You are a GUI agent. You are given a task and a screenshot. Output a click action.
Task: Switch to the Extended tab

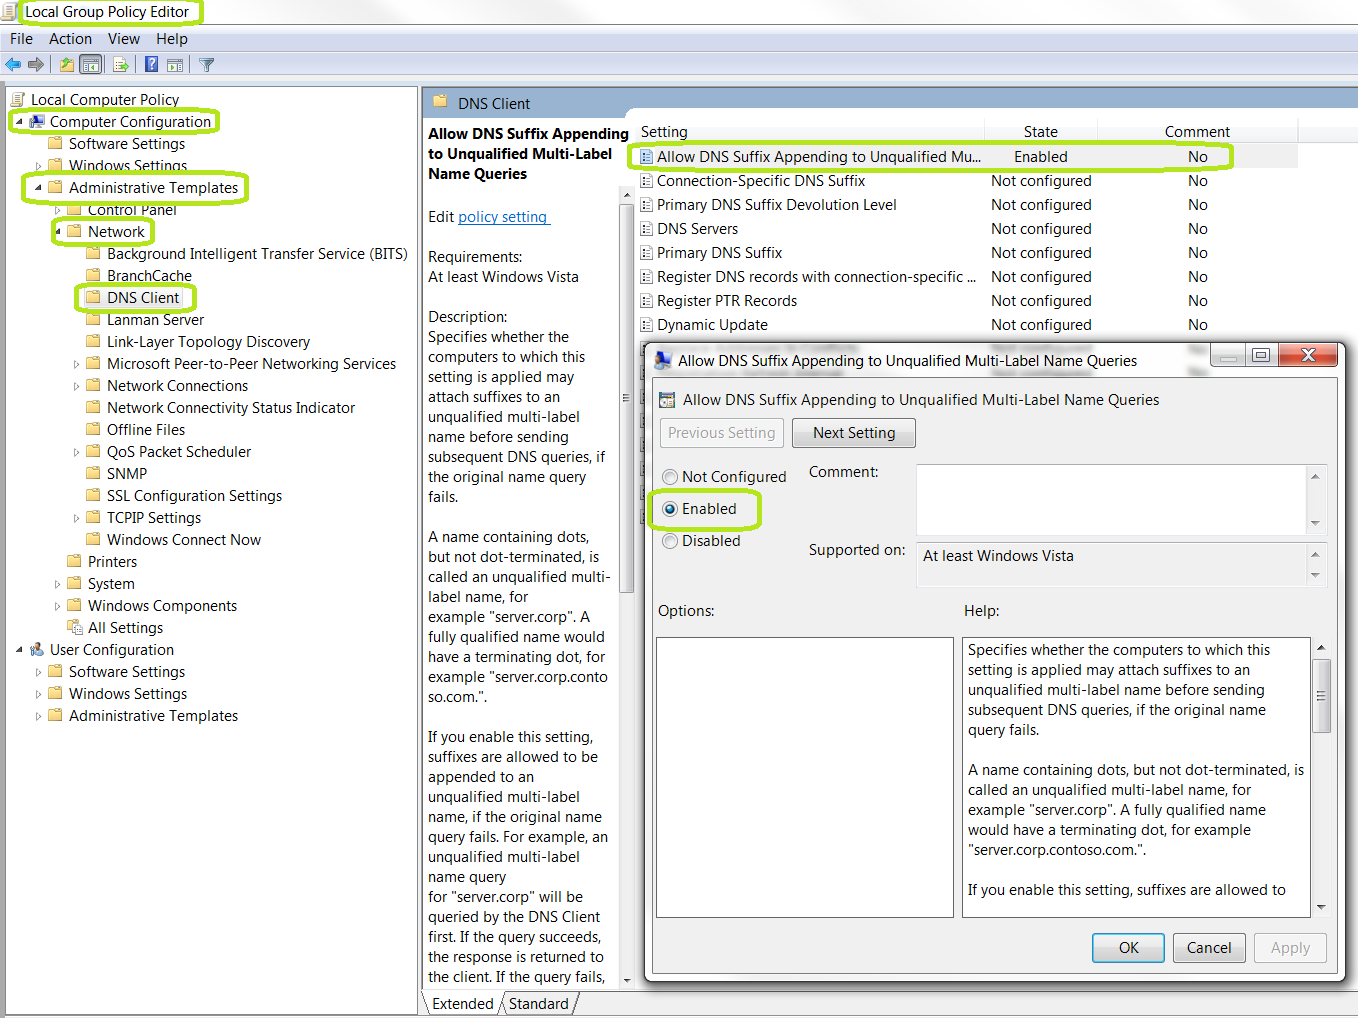click(x=462, y=1004)
